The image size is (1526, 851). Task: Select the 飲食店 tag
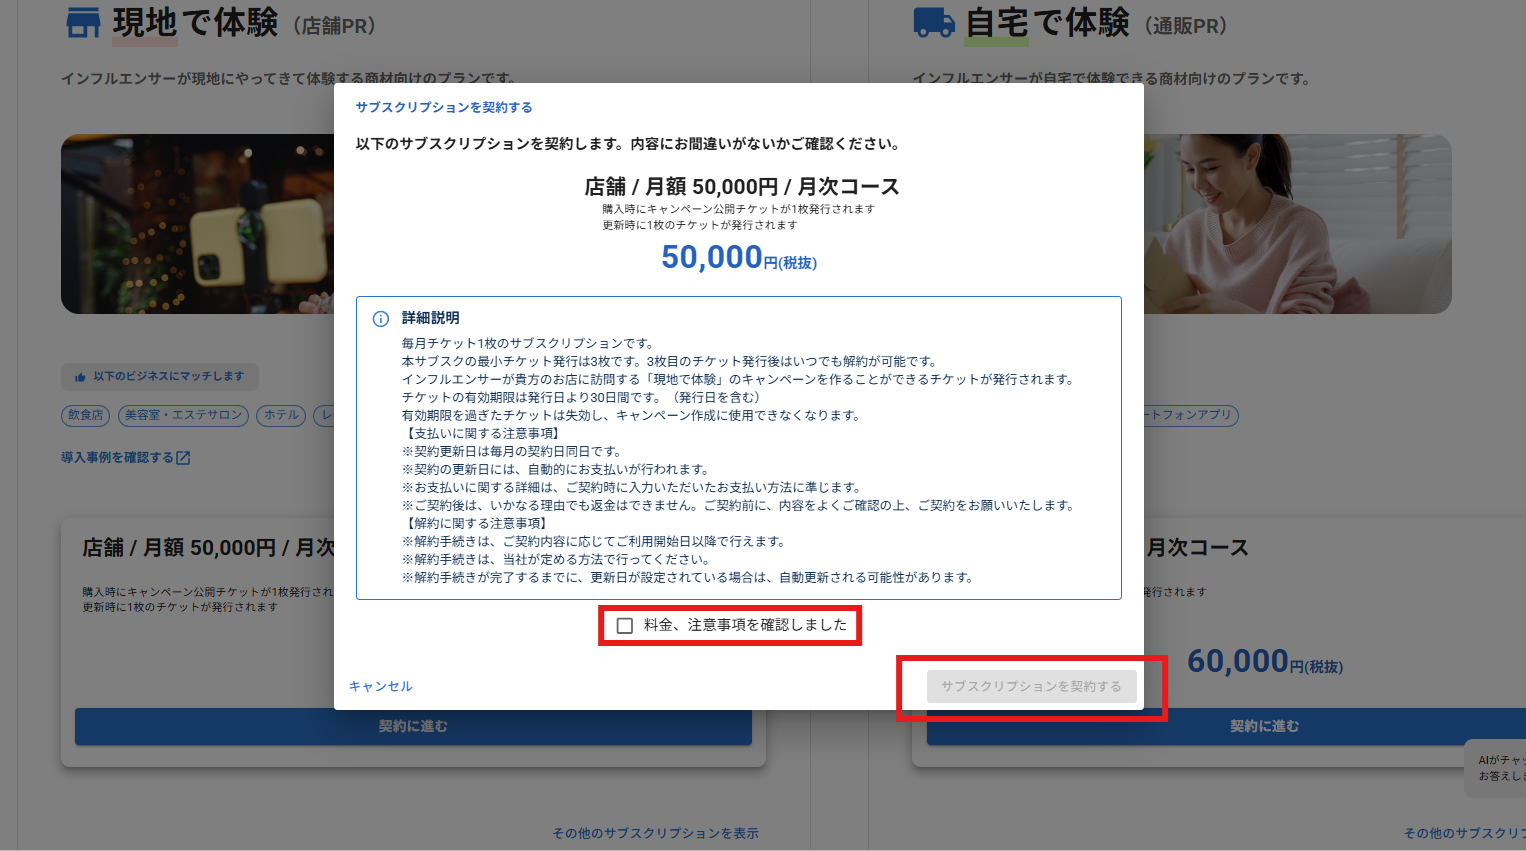pyautogui.click(x=85, y=415)
